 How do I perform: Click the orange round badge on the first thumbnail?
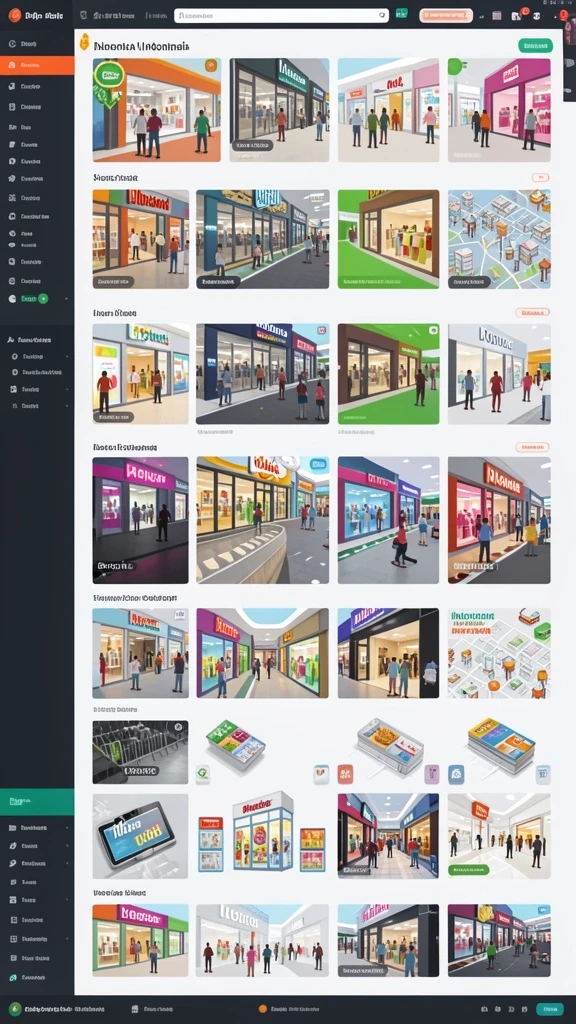(x=210, y=65)
